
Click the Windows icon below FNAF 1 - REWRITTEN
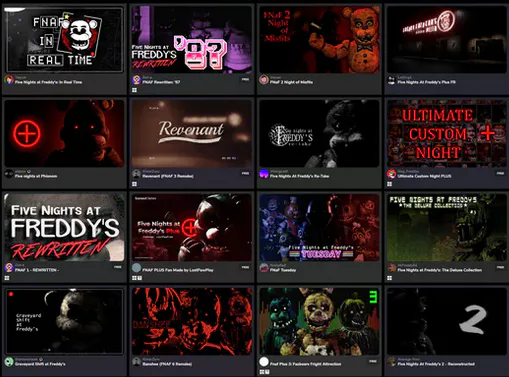[x=7, y=278]
